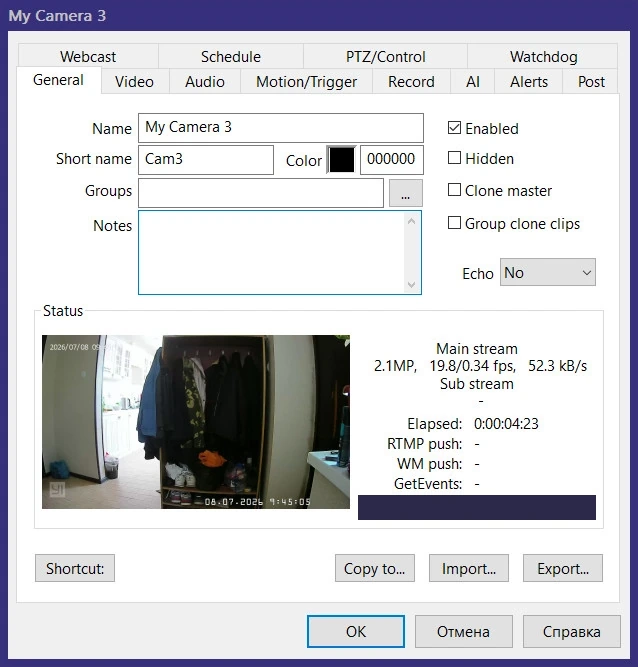Open help with the Справка button
638x667 pixels.
point(572,631)
